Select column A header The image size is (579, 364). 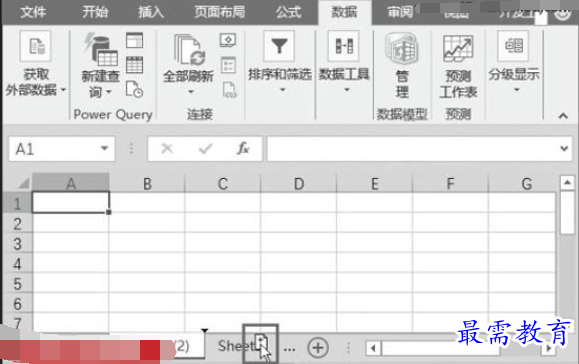(x=71, y=183)
